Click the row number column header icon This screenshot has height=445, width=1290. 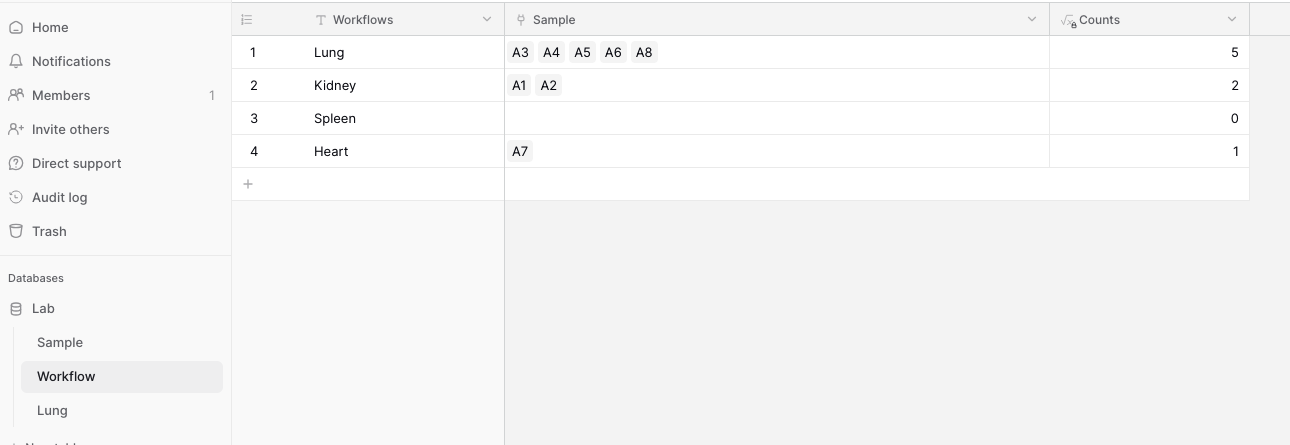tap(247, 19)
